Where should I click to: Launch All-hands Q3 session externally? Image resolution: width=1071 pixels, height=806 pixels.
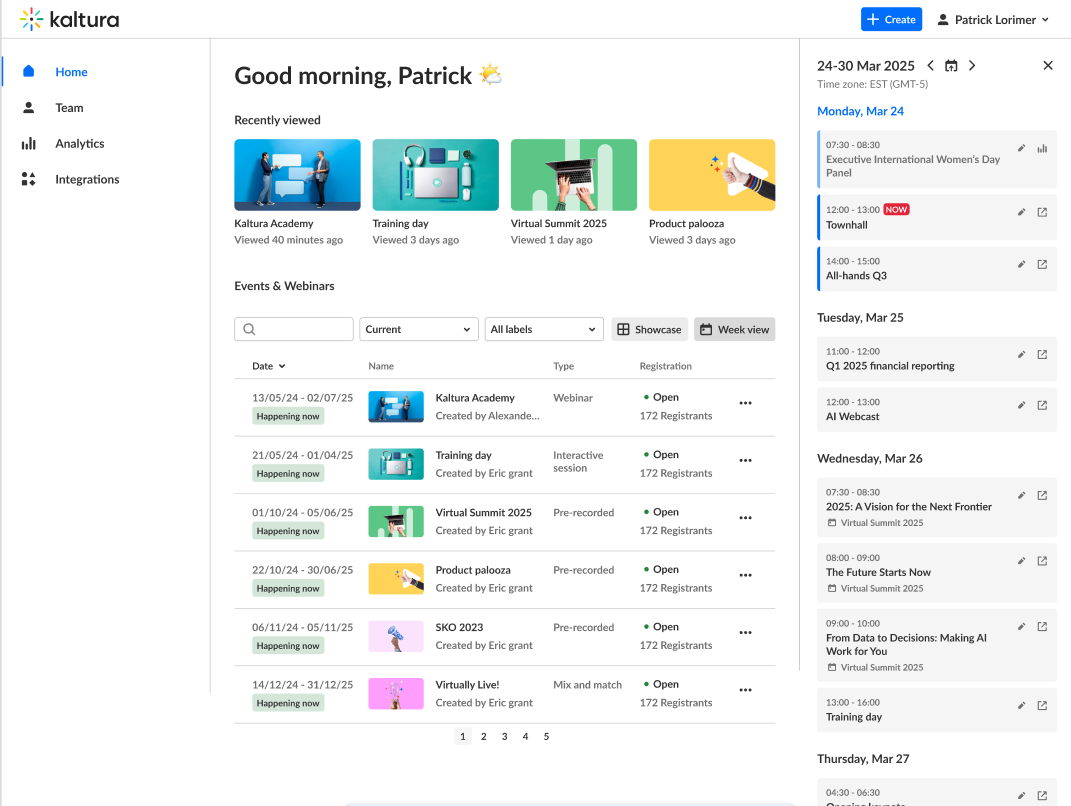tap(1042, 264)
